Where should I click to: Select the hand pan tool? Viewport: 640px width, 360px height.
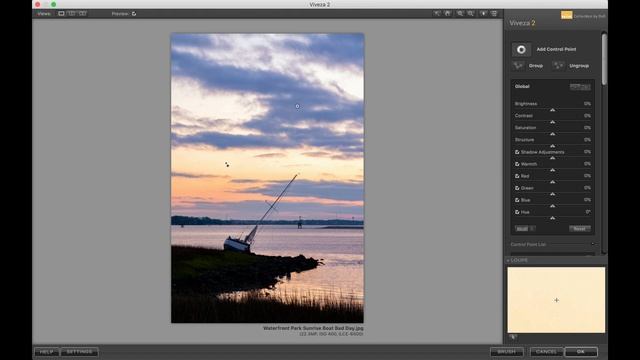(x=448, y=13)
